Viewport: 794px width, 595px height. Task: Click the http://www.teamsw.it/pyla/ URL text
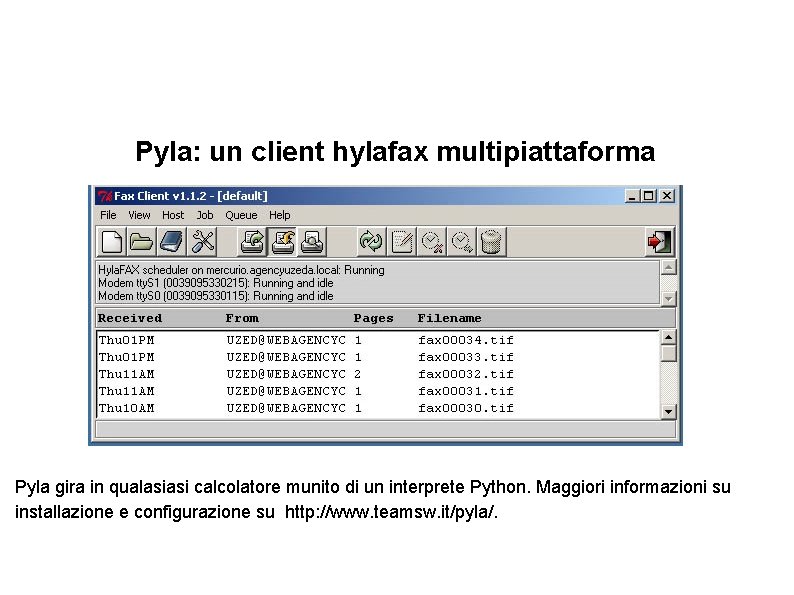[x=391, y=512]
